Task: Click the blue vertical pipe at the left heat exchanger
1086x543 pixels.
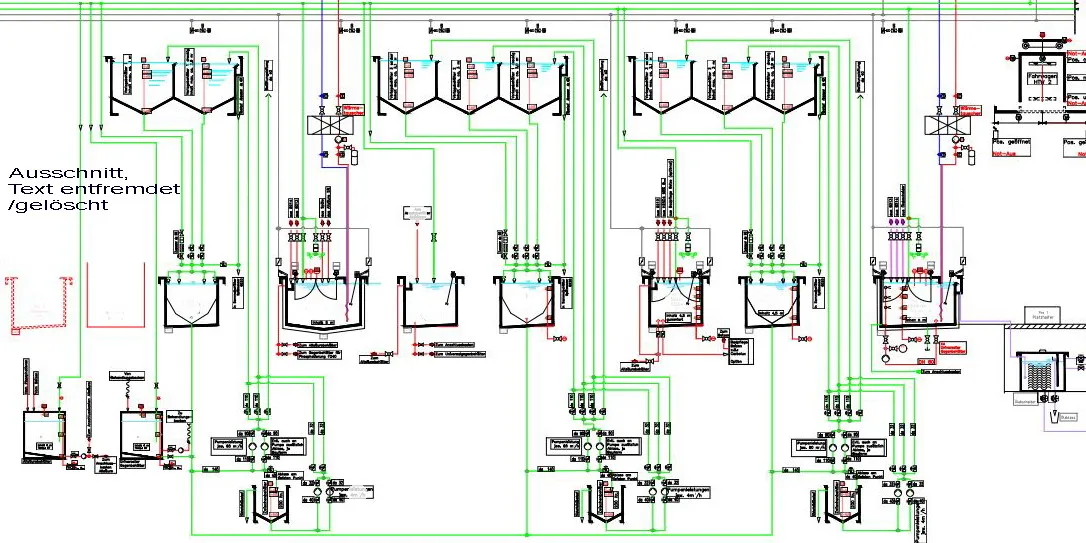Action: (322, 83)
